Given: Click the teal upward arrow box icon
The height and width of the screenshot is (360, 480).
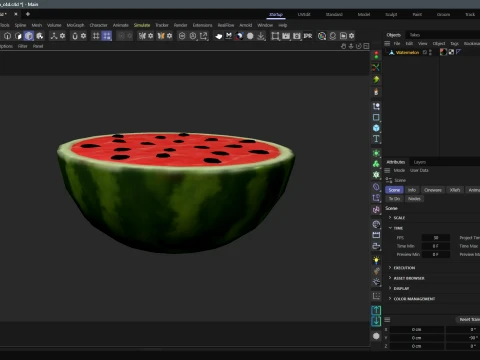Looking at the screenshot, I should 376,310.
